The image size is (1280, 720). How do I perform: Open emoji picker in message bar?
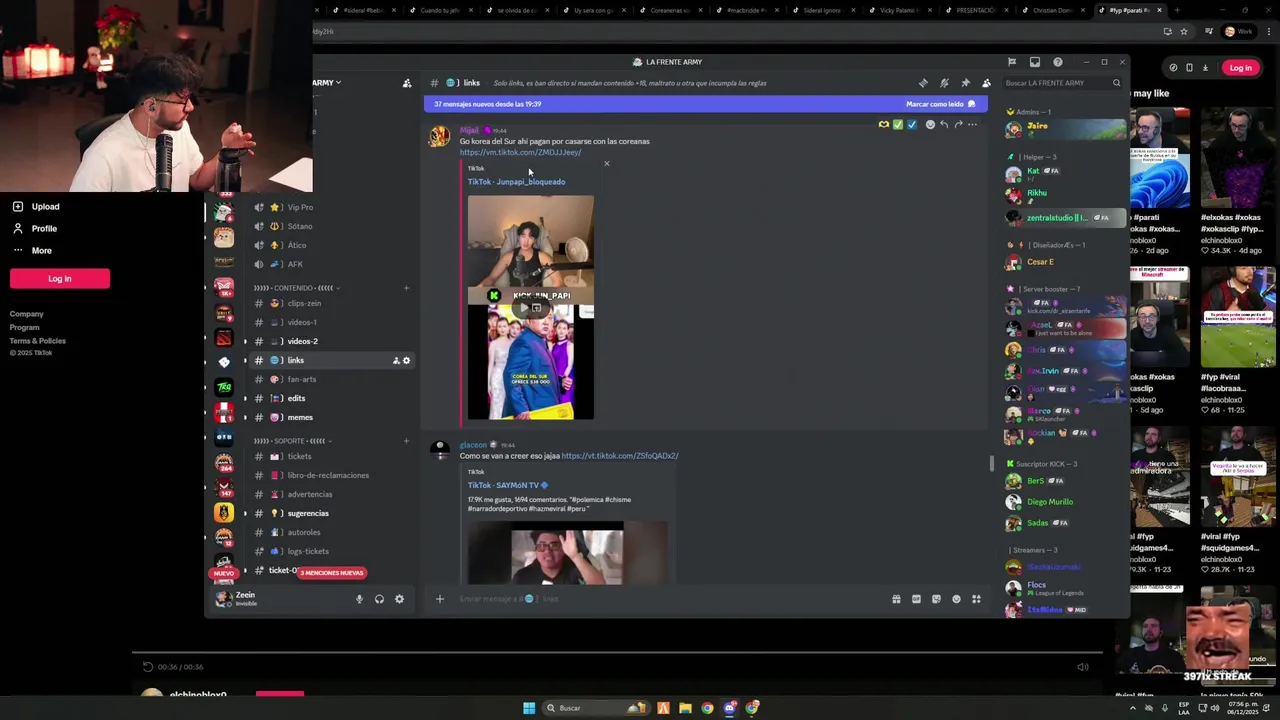pos(956,599)
